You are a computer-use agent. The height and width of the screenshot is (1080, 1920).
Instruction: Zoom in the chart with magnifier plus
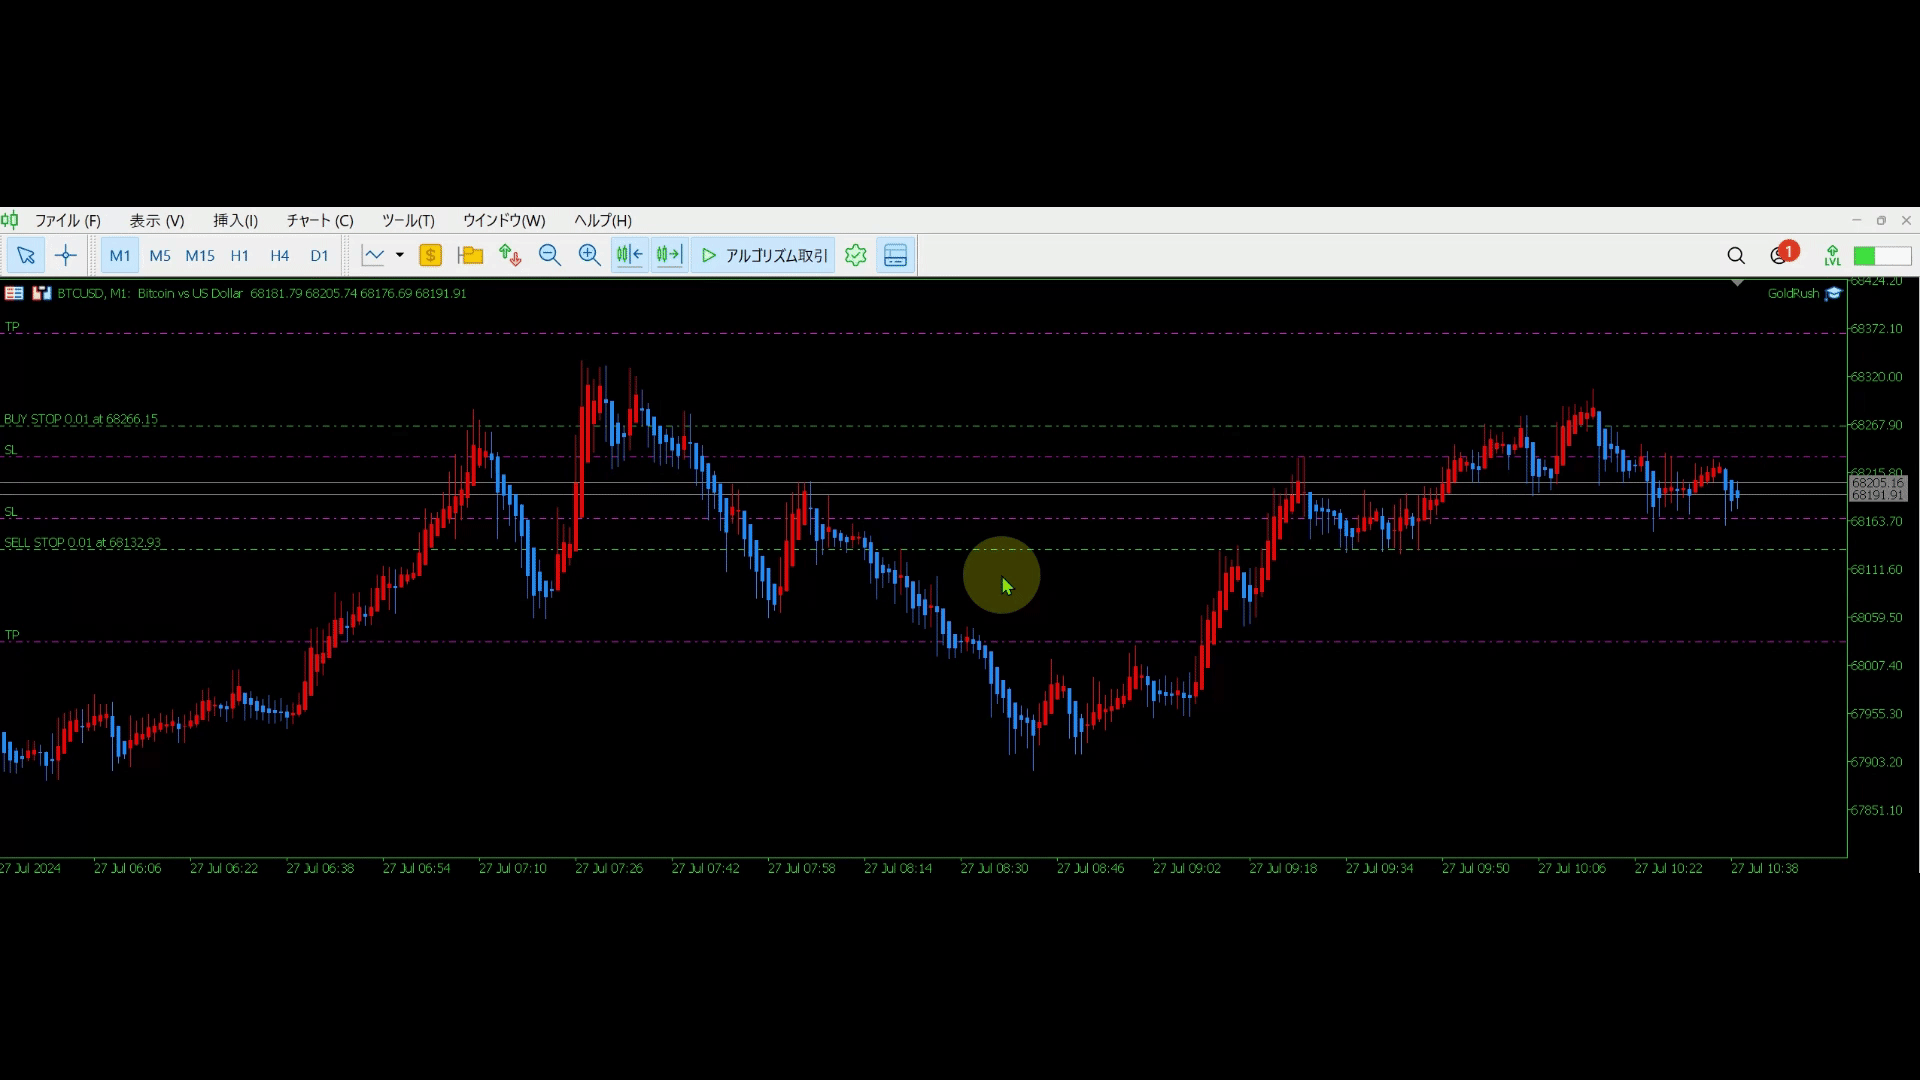(589, 256)
